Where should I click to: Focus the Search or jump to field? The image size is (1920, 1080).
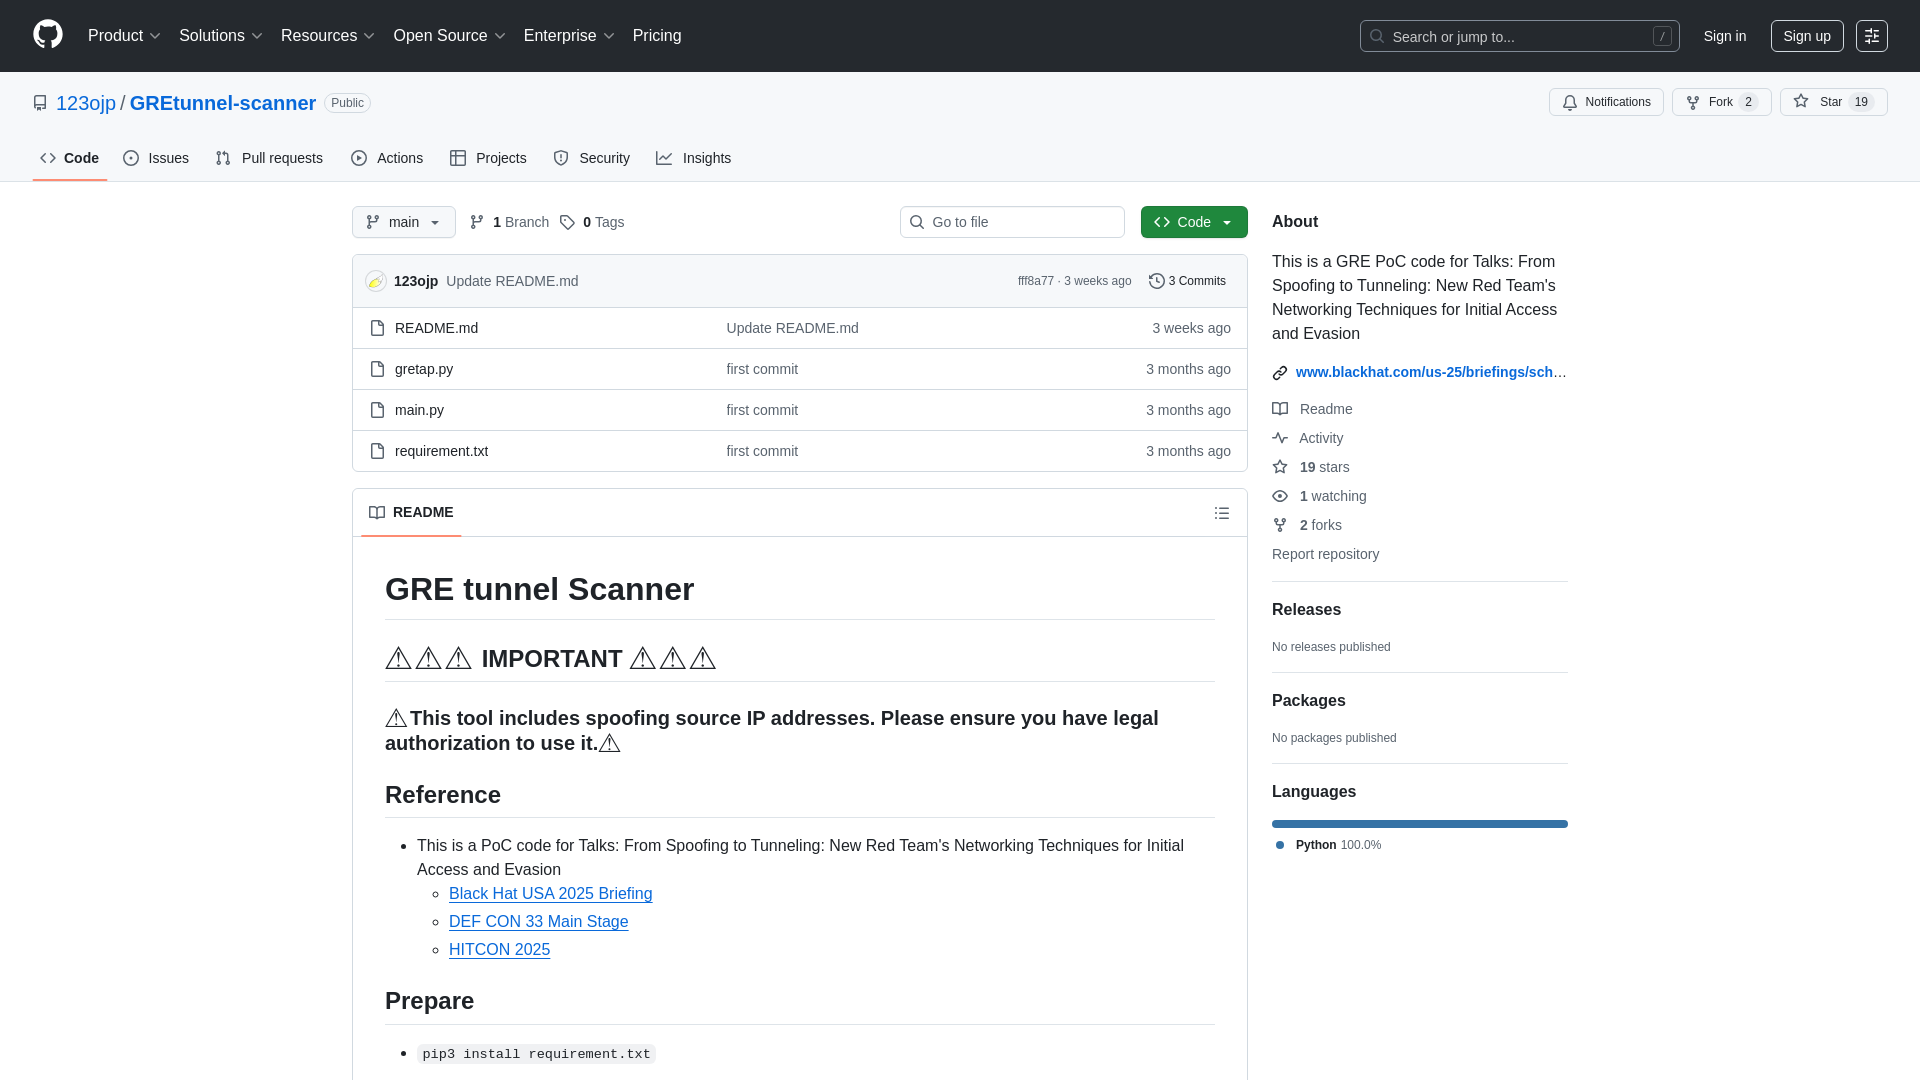tap(1519, 36)
